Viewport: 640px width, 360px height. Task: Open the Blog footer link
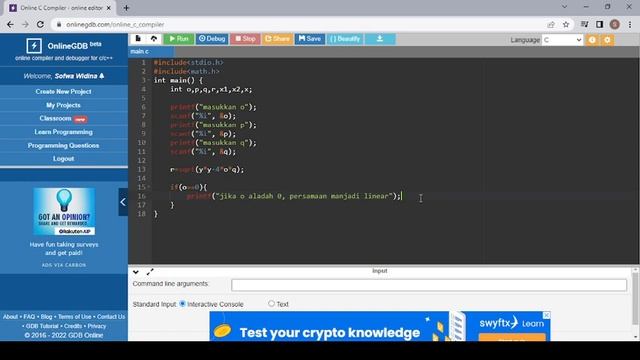point(47,317)
